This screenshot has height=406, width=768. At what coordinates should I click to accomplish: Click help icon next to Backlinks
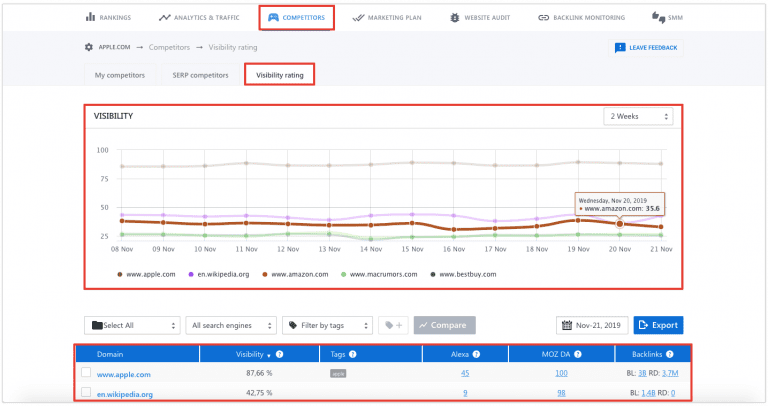(670, 354)
